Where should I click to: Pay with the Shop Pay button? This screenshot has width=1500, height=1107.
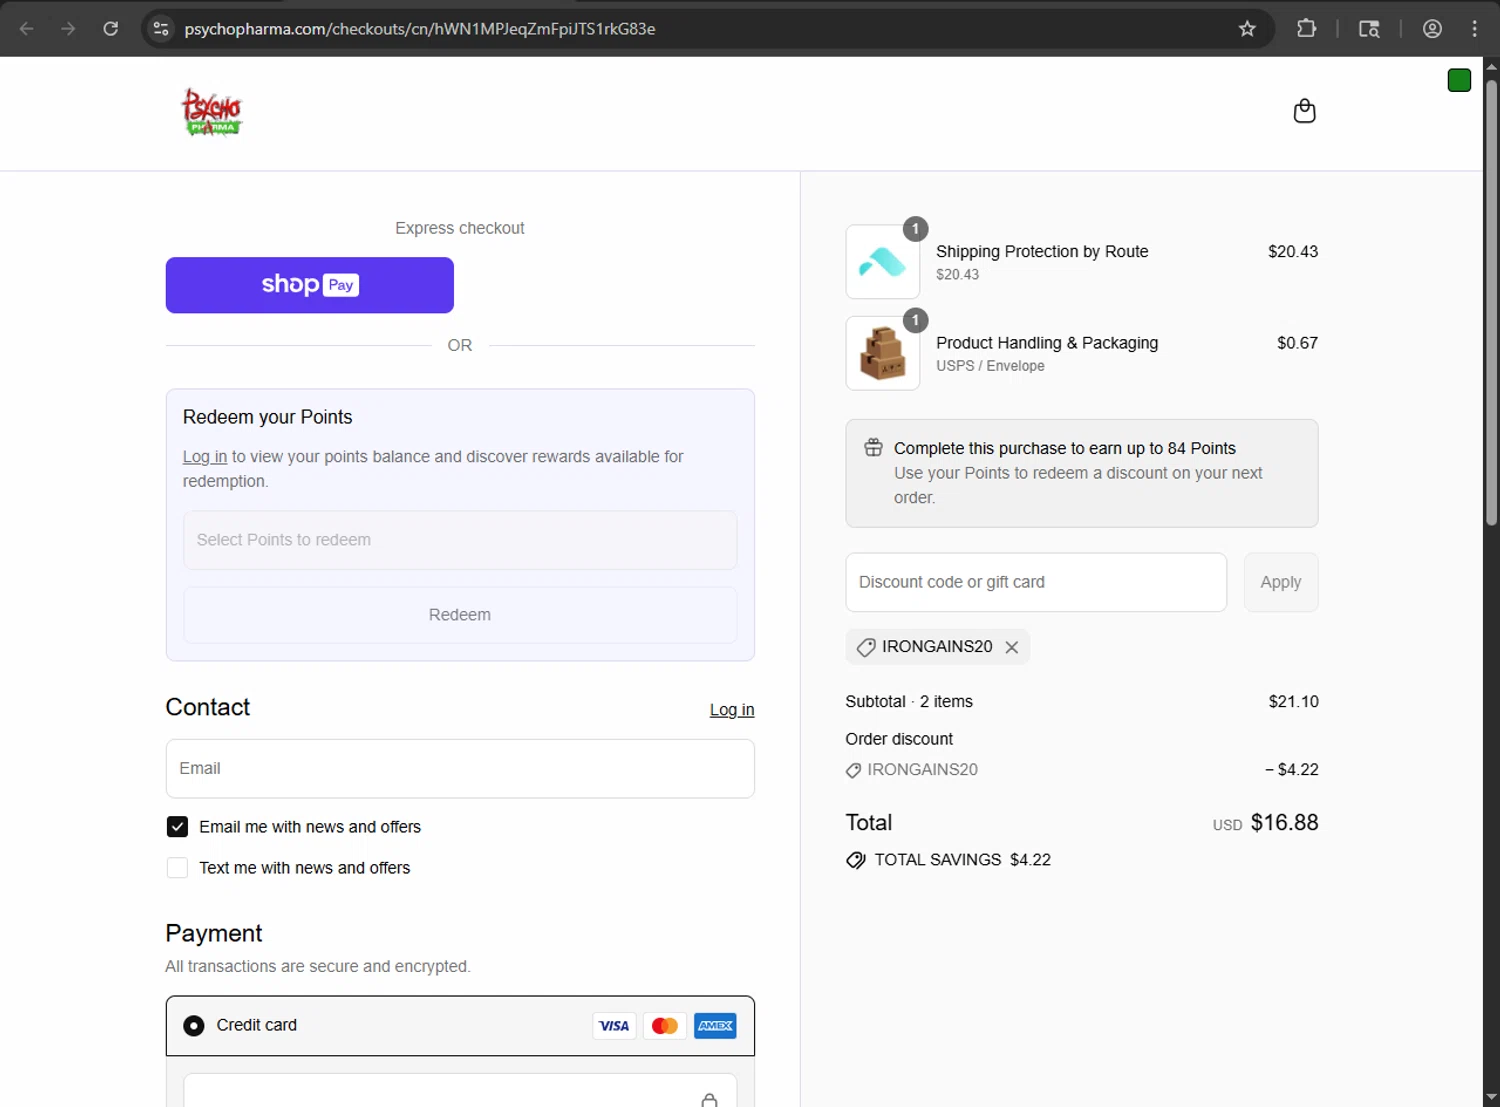tap(310, 285)
